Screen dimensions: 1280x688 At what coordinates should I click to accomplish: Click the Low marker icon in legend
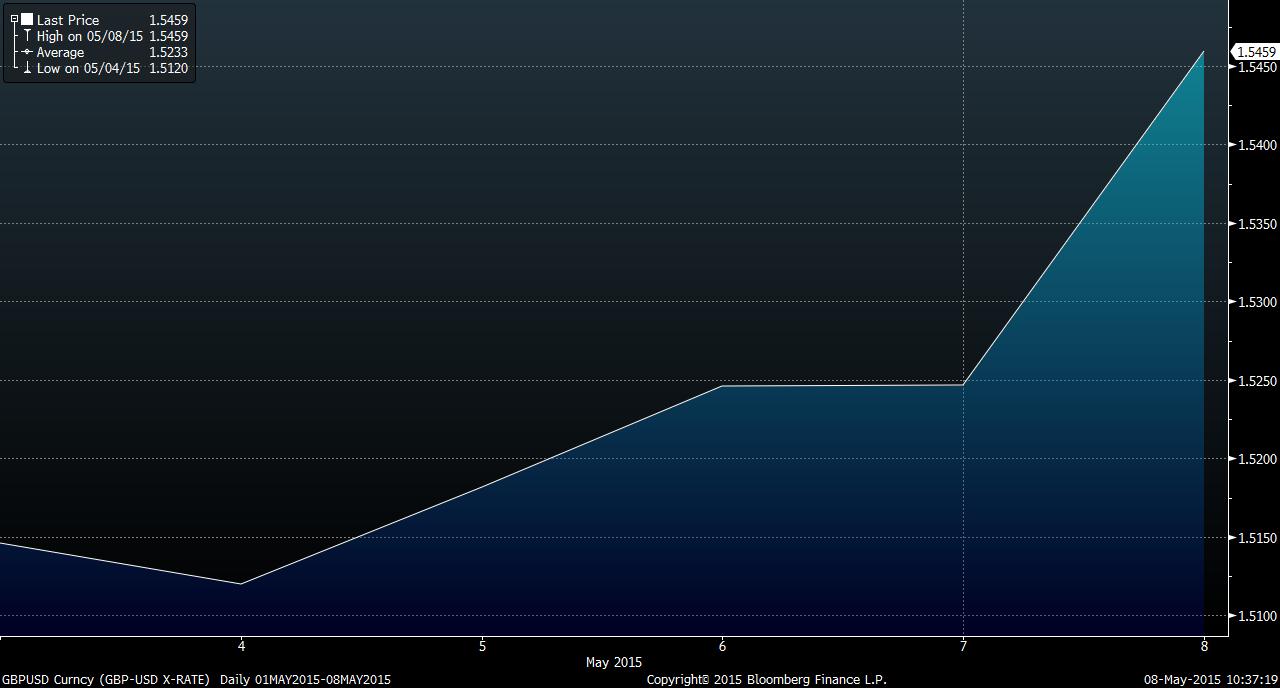pos(27,68)
